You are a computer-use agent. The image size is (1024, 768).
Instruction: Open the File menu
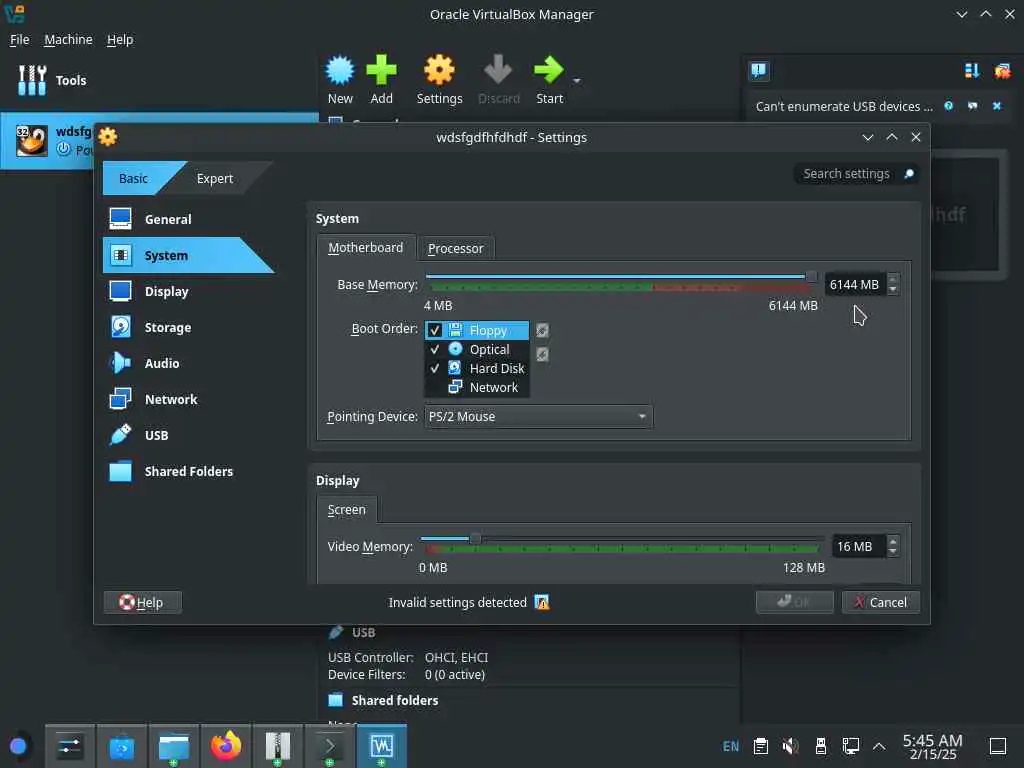(x=20, y=40)
